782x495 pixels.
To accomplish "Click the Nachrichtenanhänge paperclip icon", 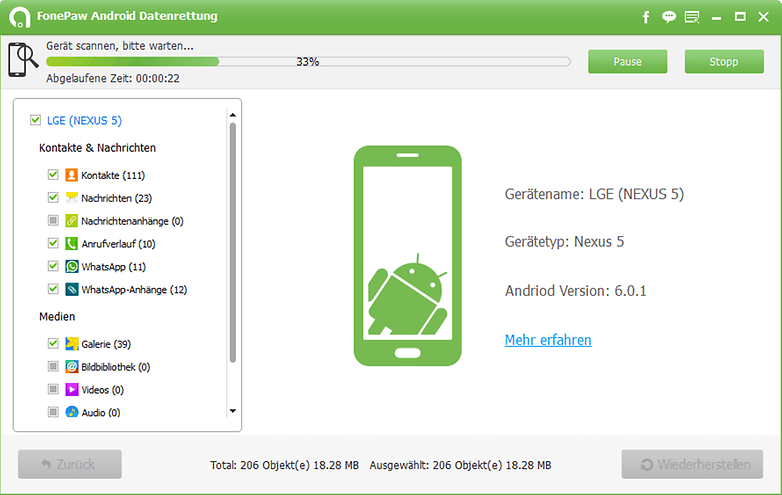I will 71,221.
